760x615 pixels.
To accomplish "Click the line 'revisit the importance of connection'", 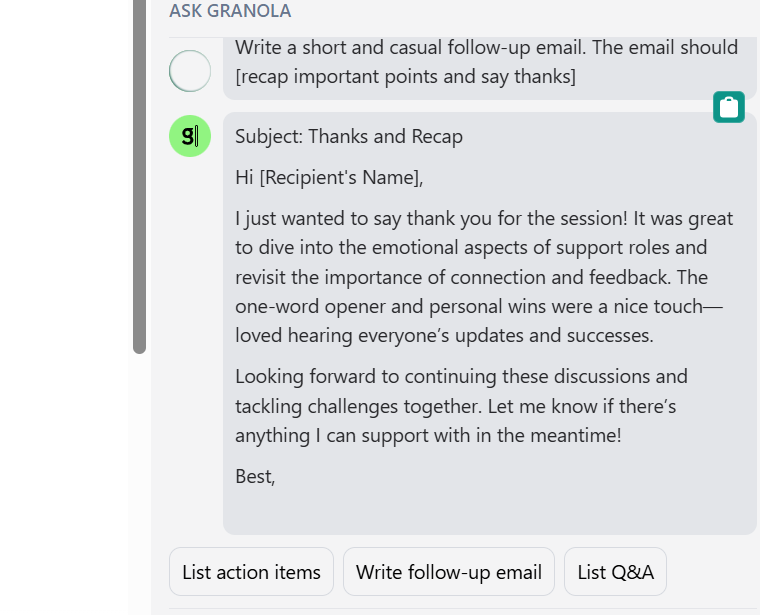I will 471,277.
